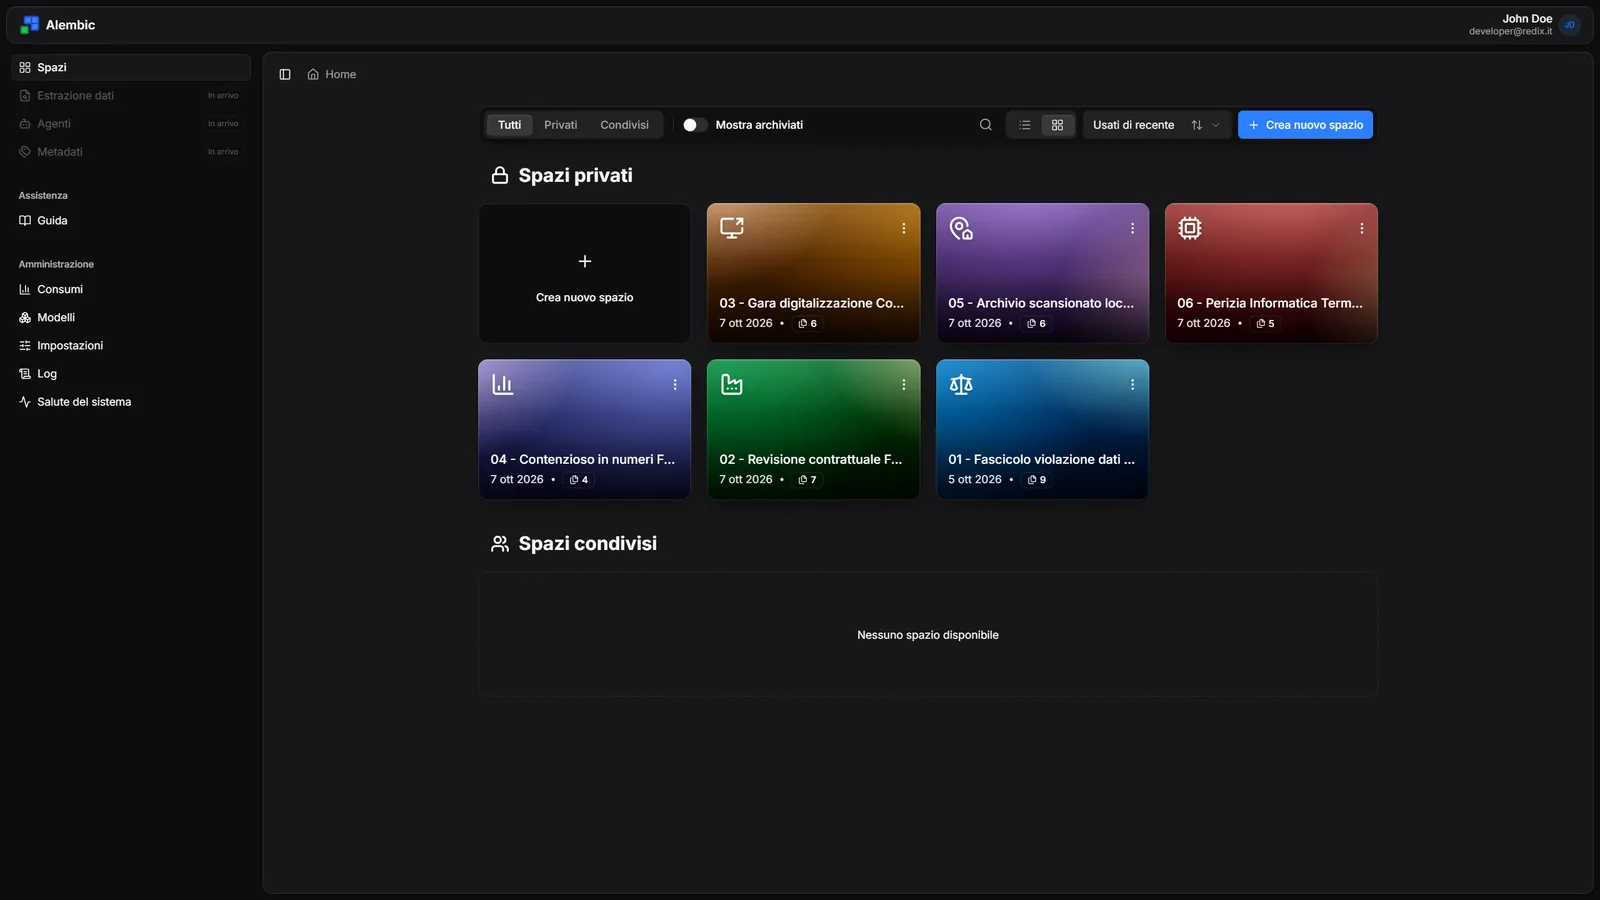Click the search magnifier icon

tap(986, 125)
